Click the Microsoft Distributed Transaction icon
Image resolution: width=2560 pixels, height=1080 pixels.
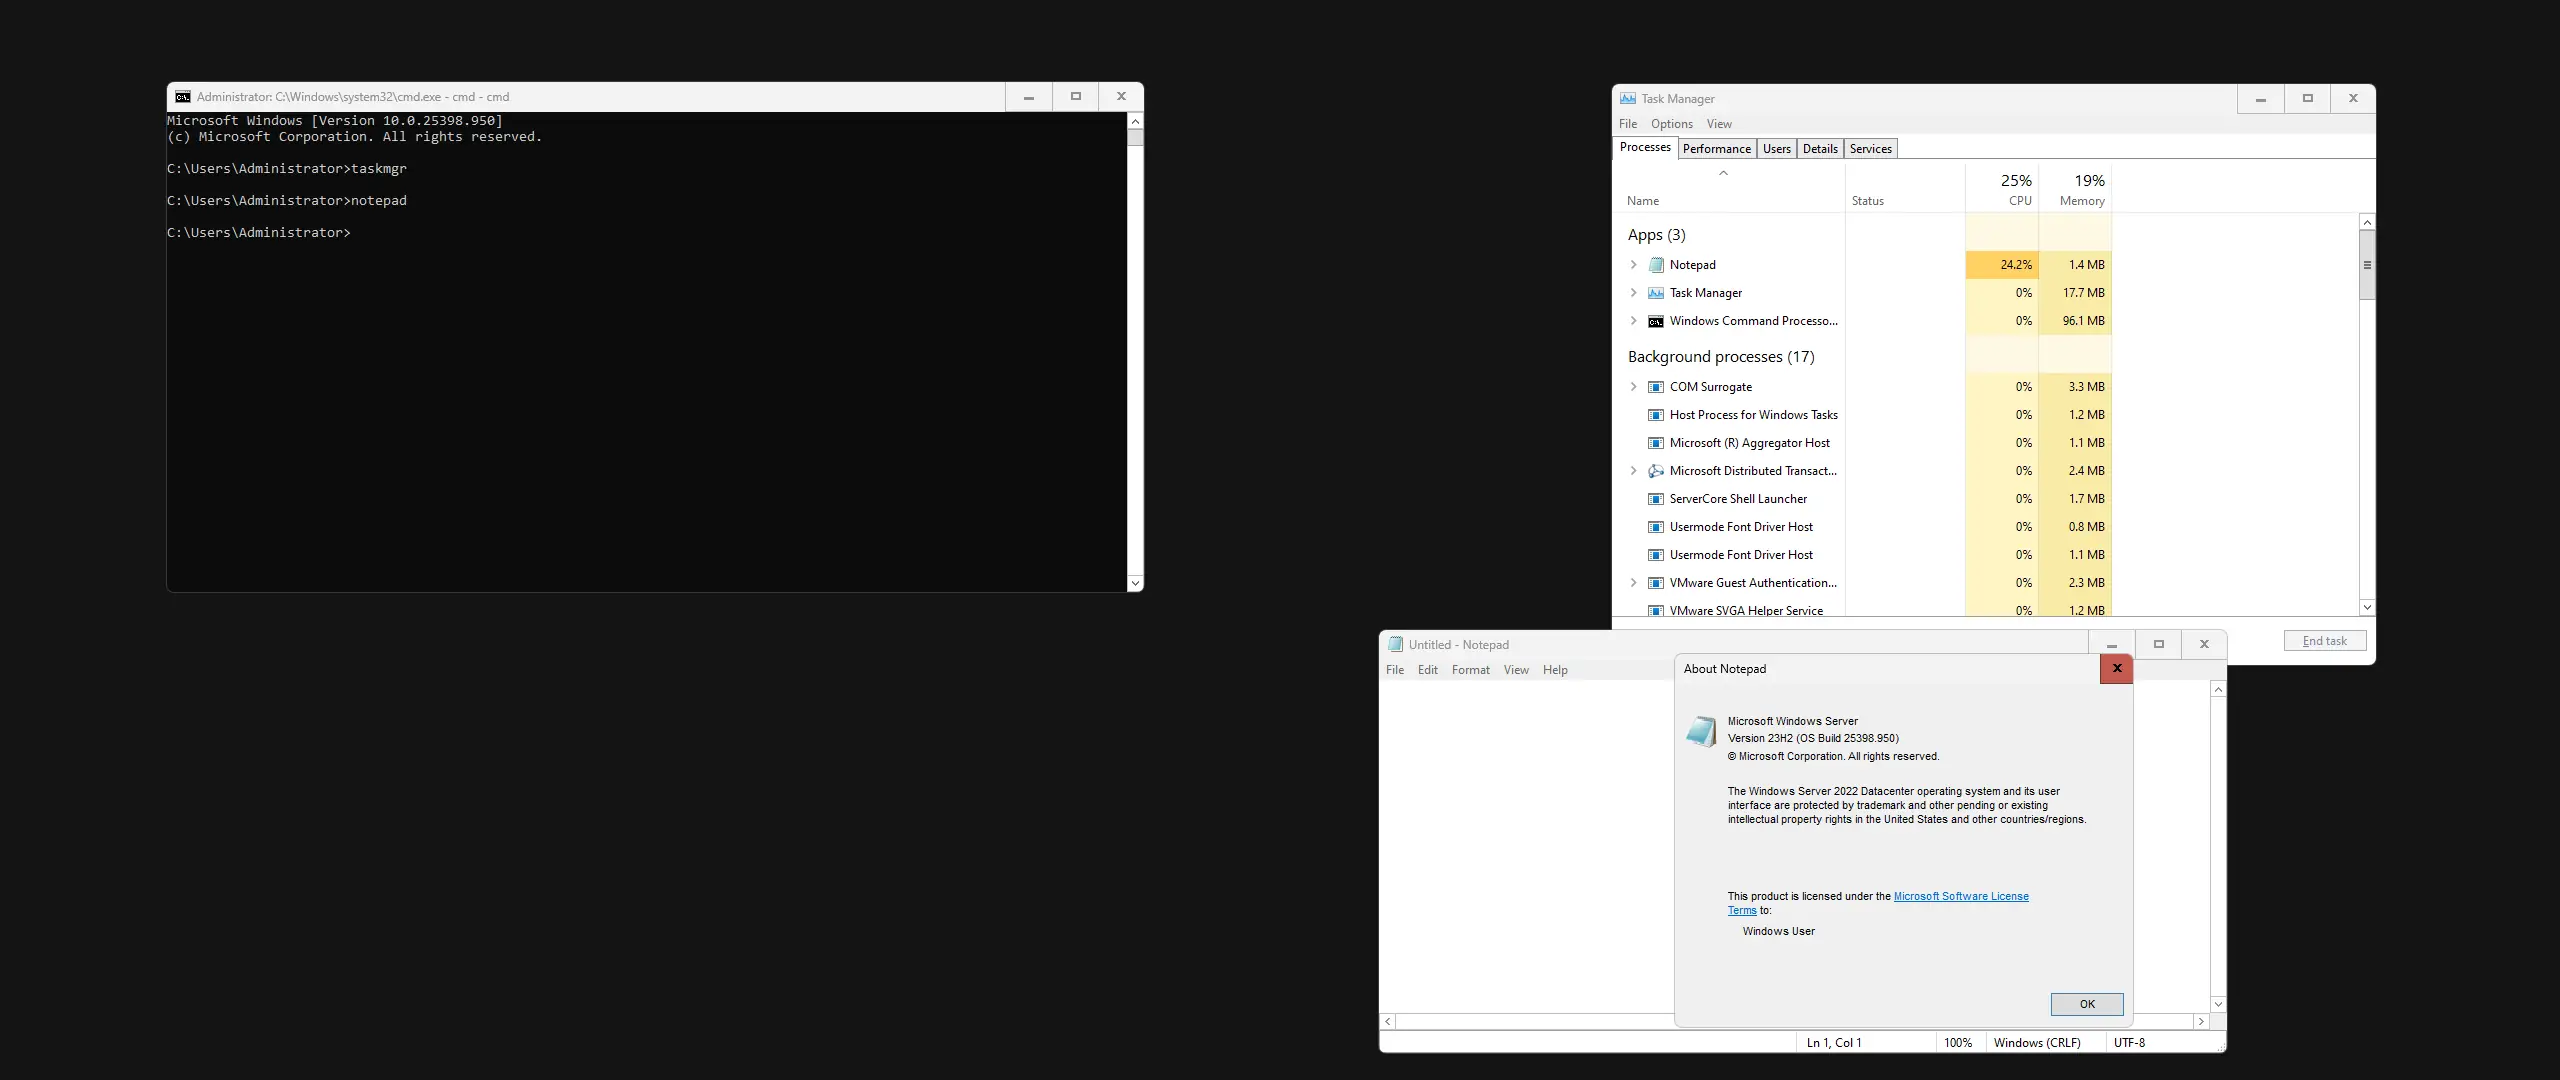[x=1656, y=471]
